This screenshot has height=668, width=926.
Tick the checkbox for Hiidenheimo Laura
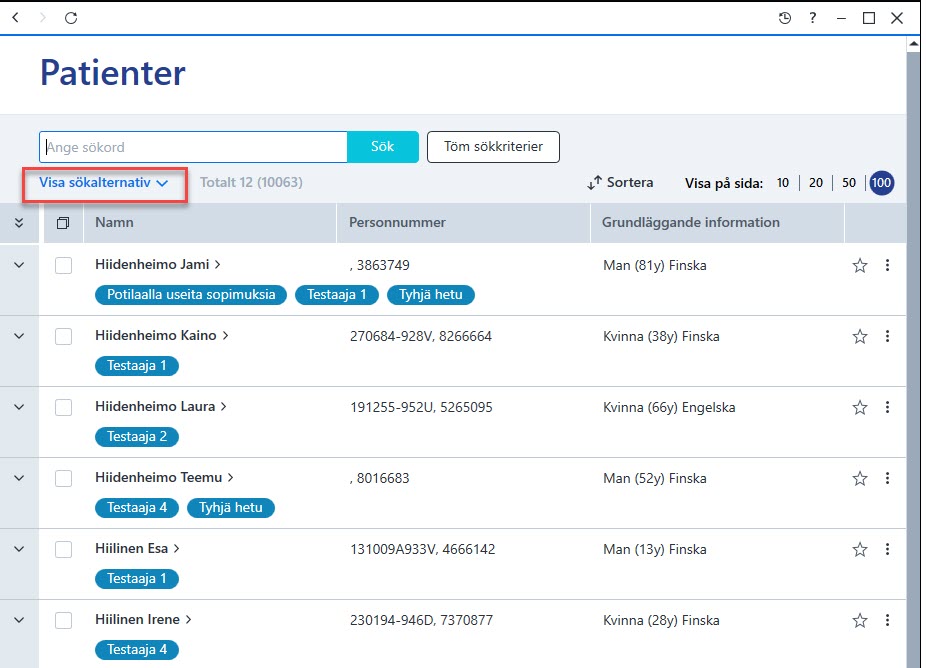[63, 407]
